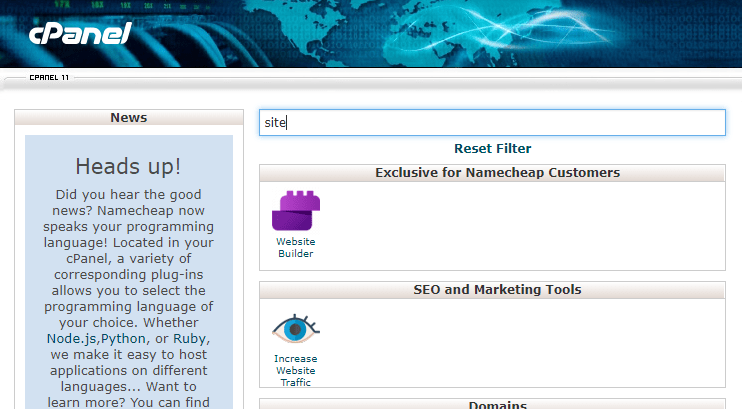This screenshot has width=742, height=409.
Task: Click the 'CPANEL 11' version label
Action: click(x=49, y=78)
